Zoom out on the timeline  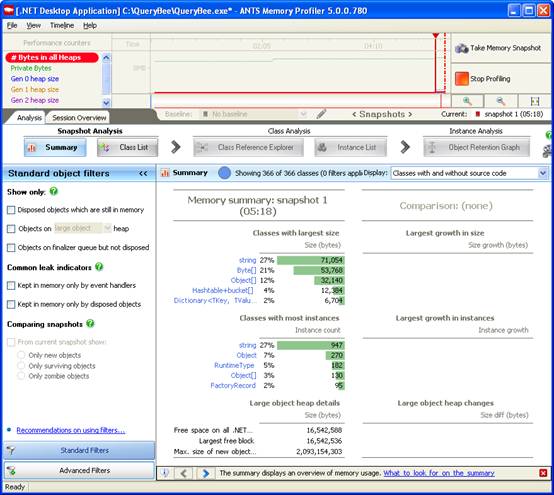tap(500, 101)
